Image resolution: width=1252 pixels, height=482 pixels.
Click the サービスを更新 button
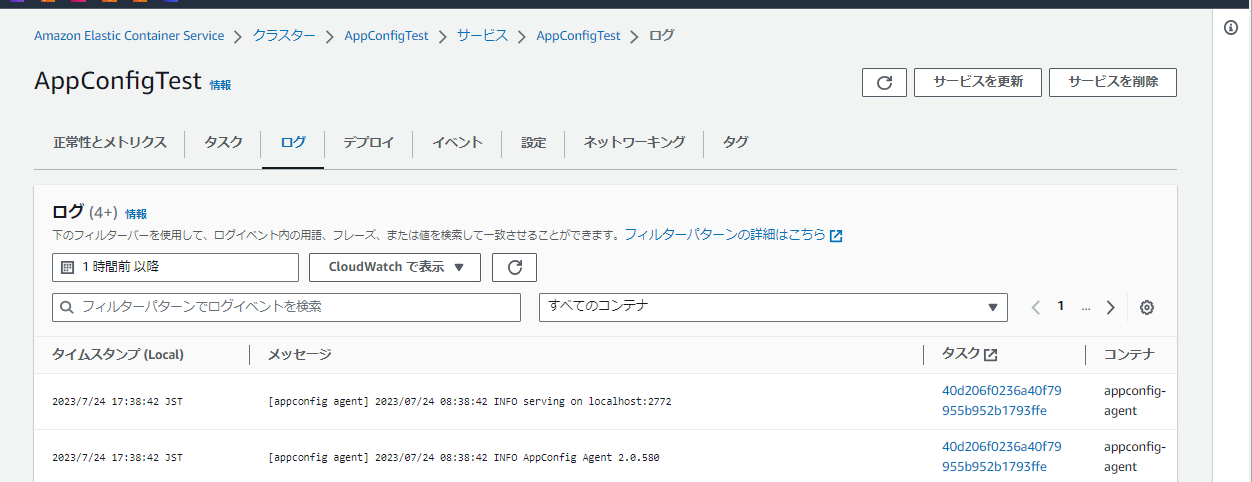click(x=978, y=82)
